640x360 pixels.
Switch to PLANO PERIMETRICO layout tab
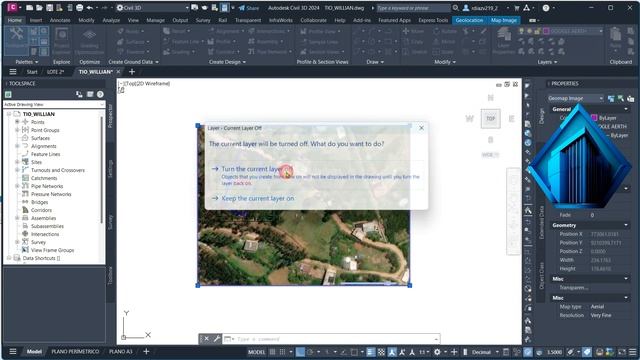tap(75, 351)
